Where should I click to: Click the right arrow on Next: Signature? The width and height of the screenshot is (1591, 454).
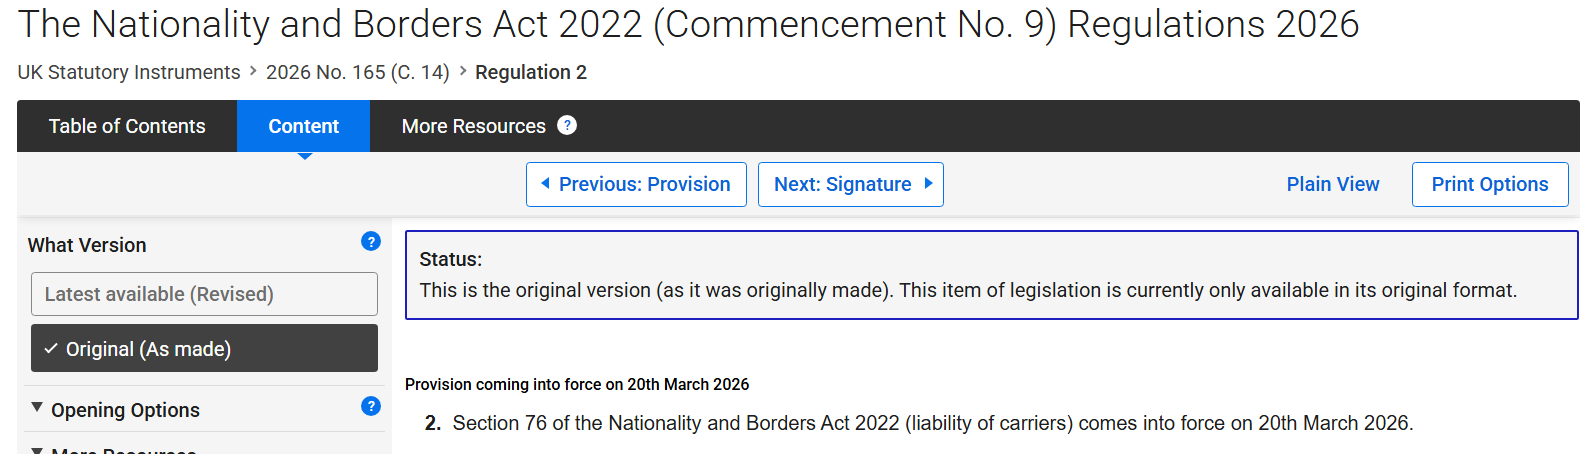[928, 183]
